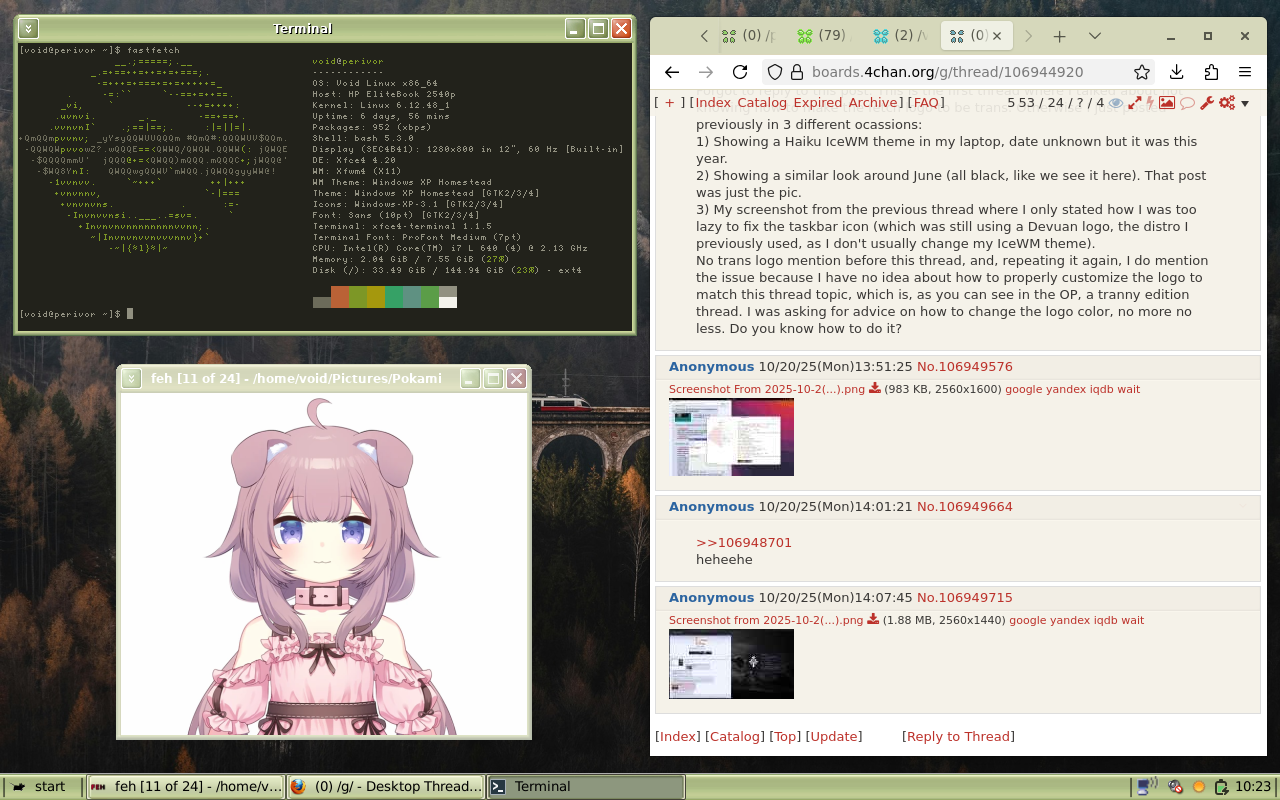This screenshot has height=800, width=1280.
Task: Follow the quote link >>106948701
Action: click(744, 543)
